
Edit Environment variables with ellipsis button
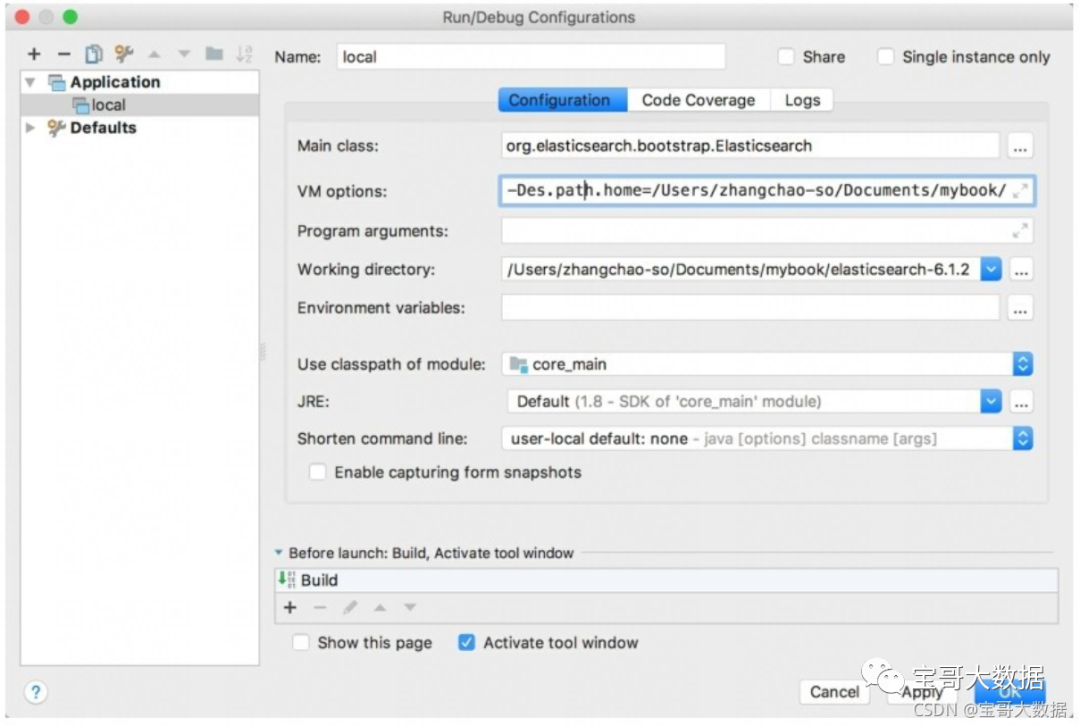coord(1020,308)
